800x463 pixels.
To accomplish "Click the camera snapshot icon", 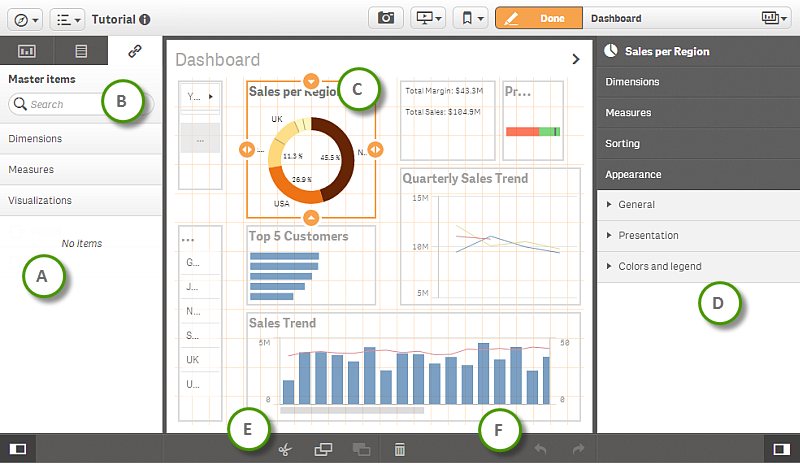I will [385, 18].
